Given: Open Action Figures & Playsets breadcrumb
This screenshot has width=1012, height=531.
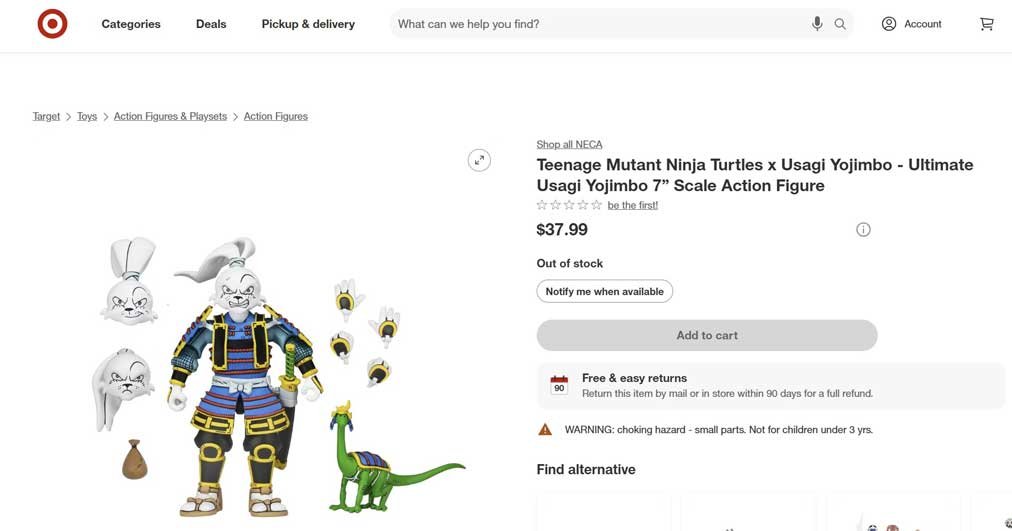Looking at the screenshot, I should point(170,116).
